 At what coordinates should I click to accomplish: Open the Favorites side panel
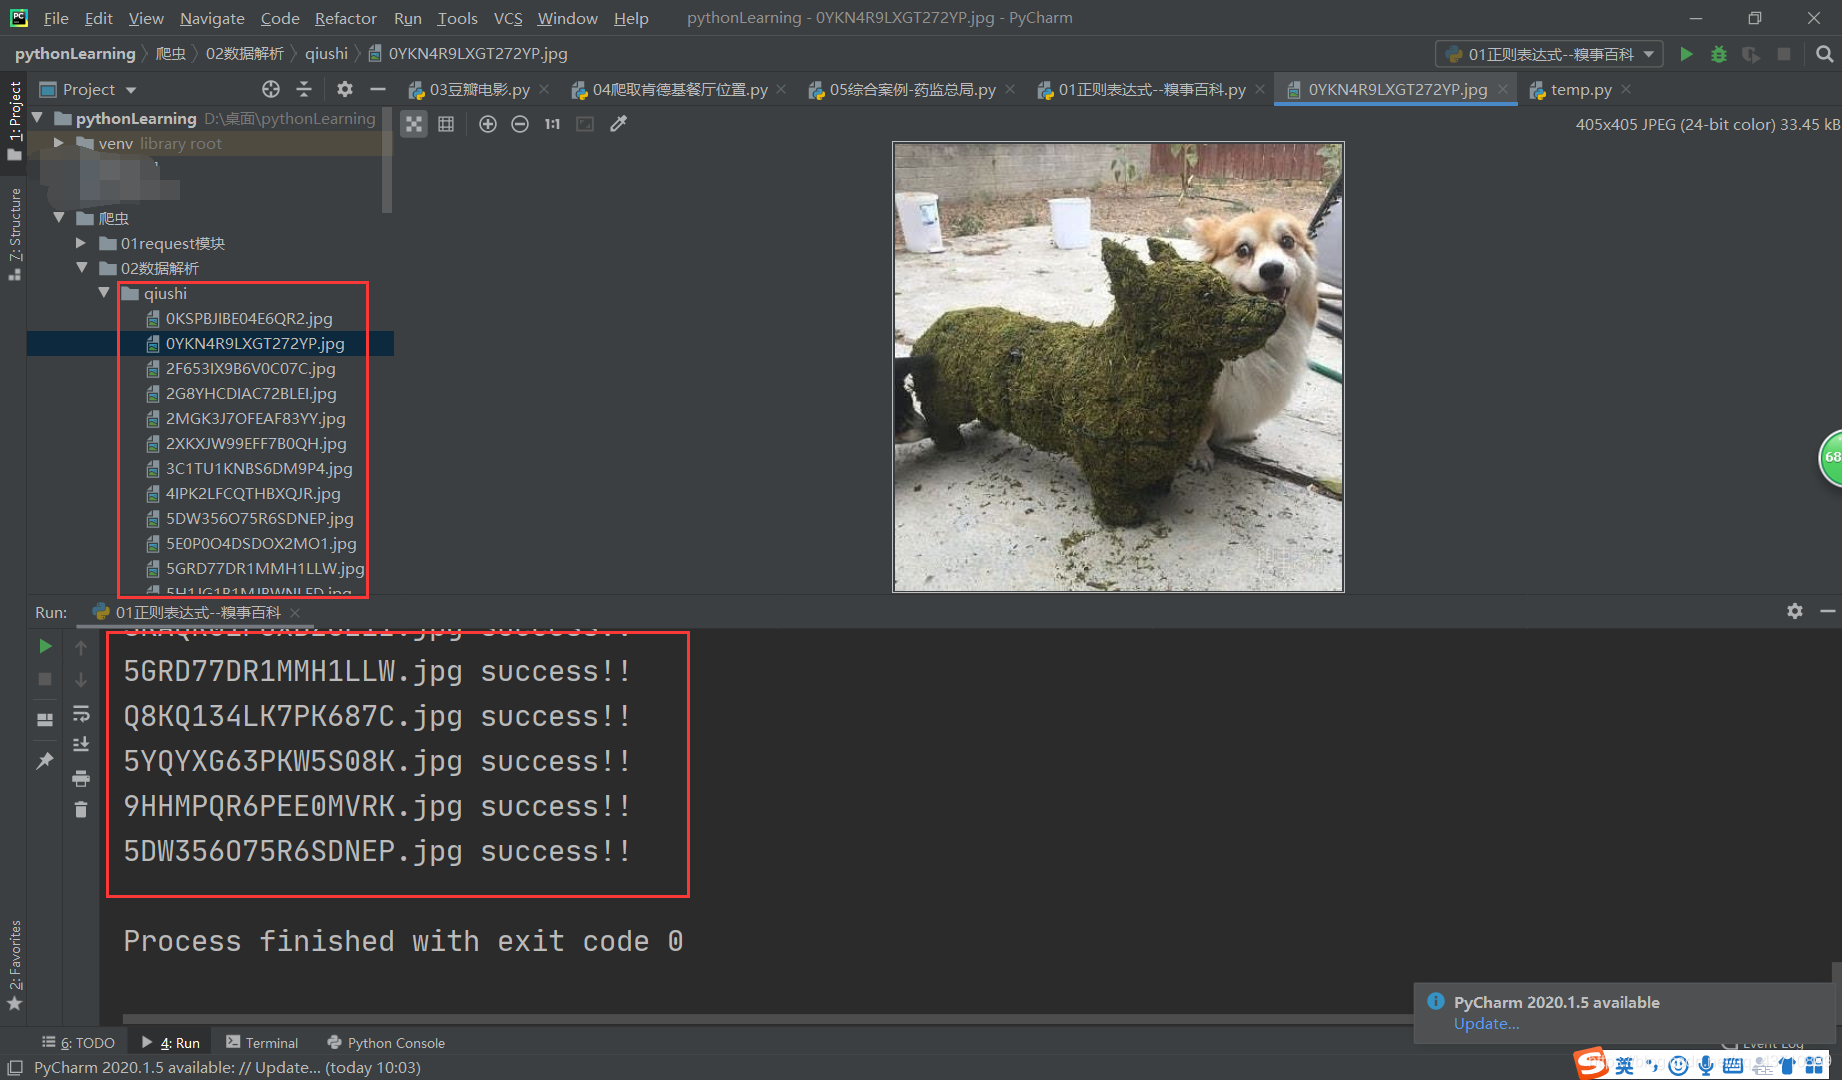coord(14,965)
